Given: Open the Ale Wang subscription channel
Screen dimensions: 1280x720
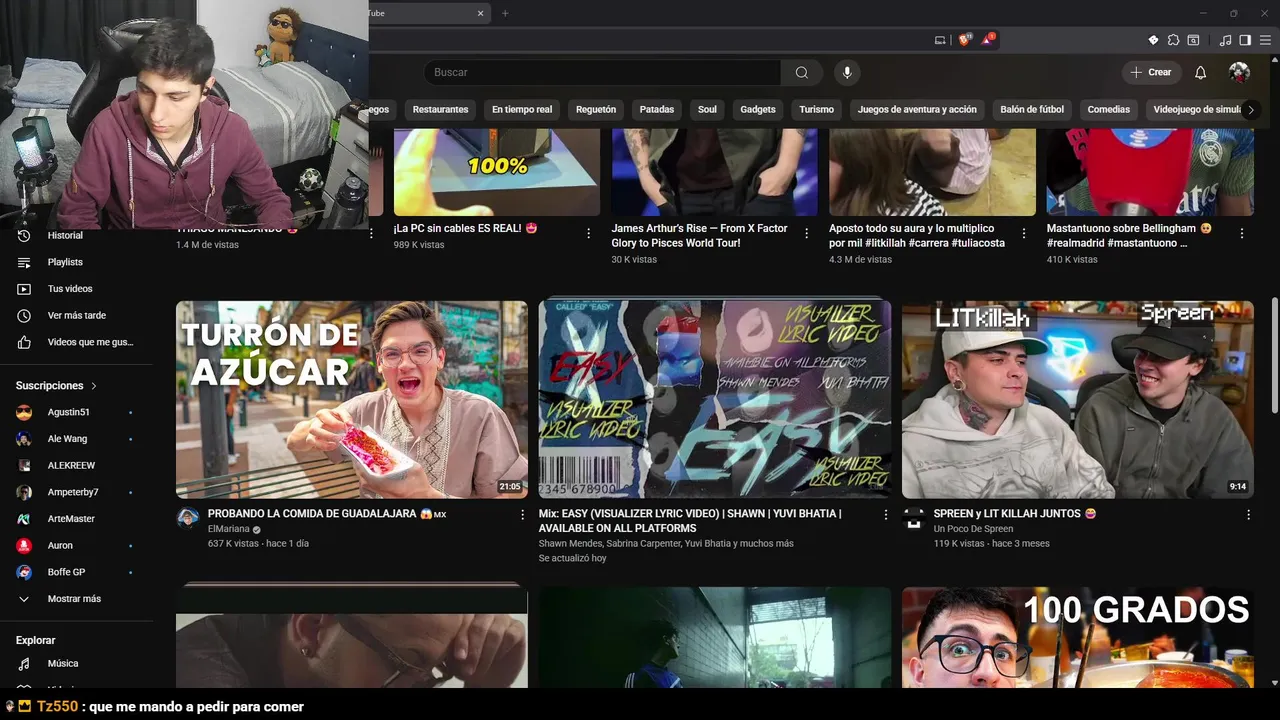Looking at the screenshot, I should pos(76,439).
